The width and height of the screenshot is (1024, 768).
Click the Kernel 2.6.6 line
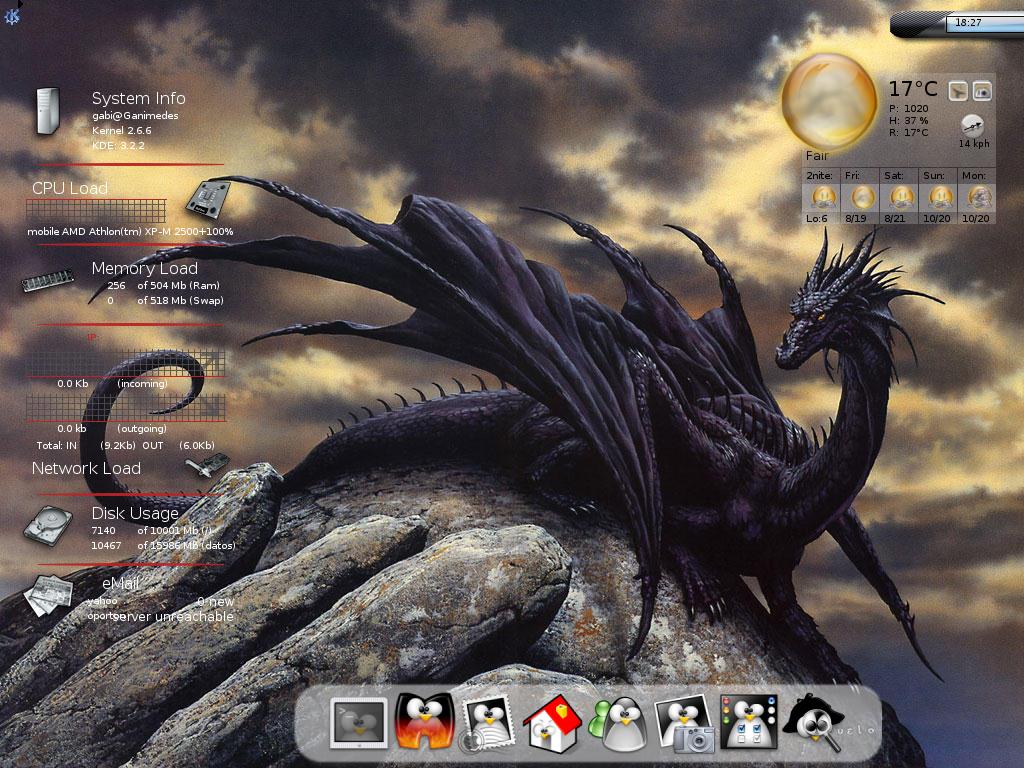(121, 131)
